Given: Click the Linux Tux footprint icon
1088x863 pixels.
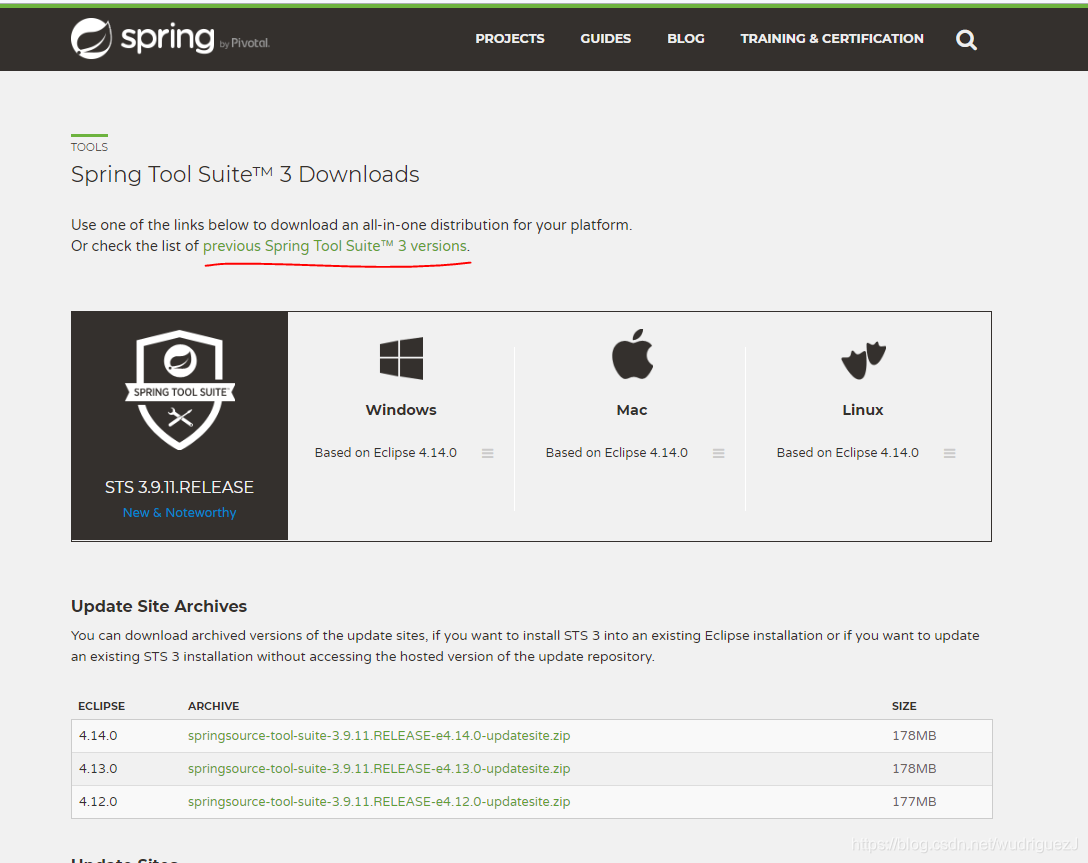Looking at the screenshot, I should pyautogui.click(x=862, y=357).
